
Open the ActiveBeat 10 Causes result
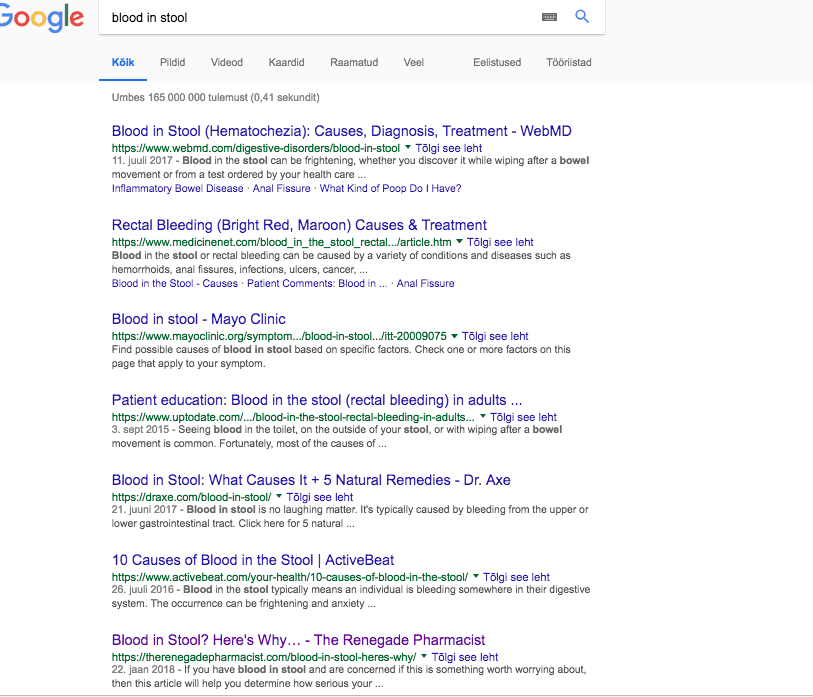(x=255, y=559)
